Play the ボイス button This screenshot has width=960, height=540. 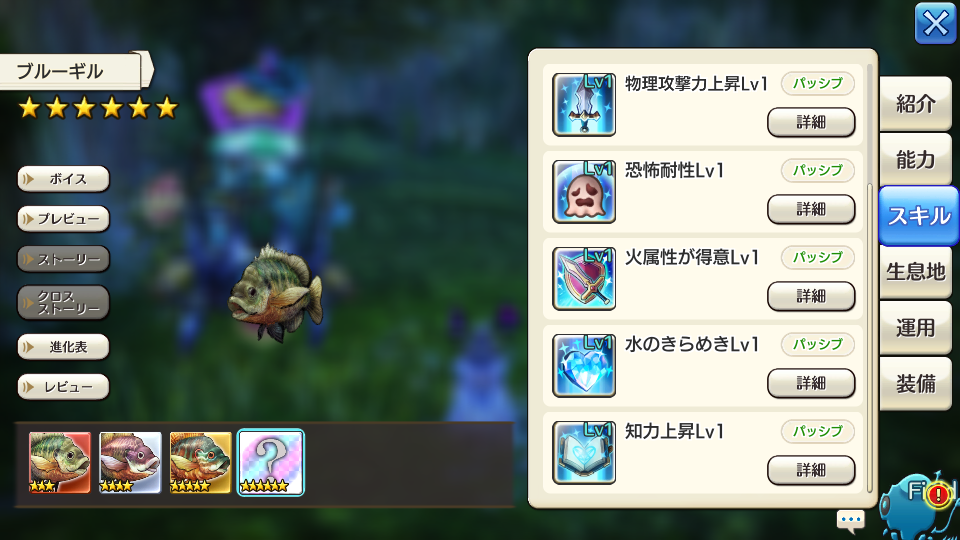tap(64, 179)
